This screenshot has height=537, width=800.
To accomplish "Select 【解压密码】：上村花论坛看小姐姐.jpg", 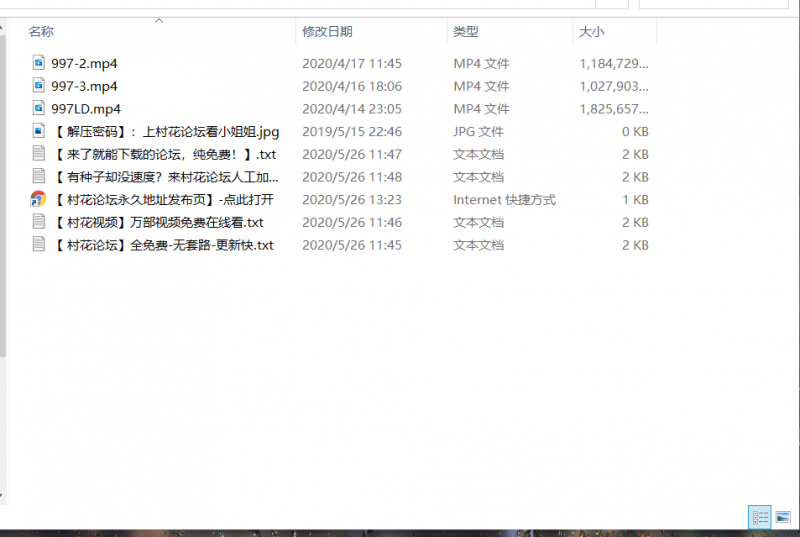I will coord(166,132).
